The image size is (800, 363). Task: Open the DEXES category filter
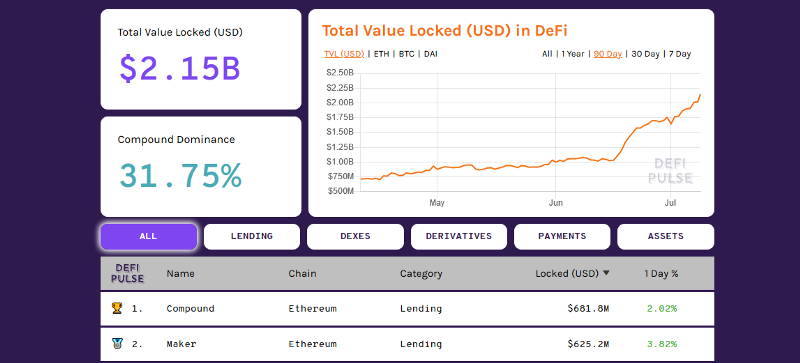(x=355, y=236)
